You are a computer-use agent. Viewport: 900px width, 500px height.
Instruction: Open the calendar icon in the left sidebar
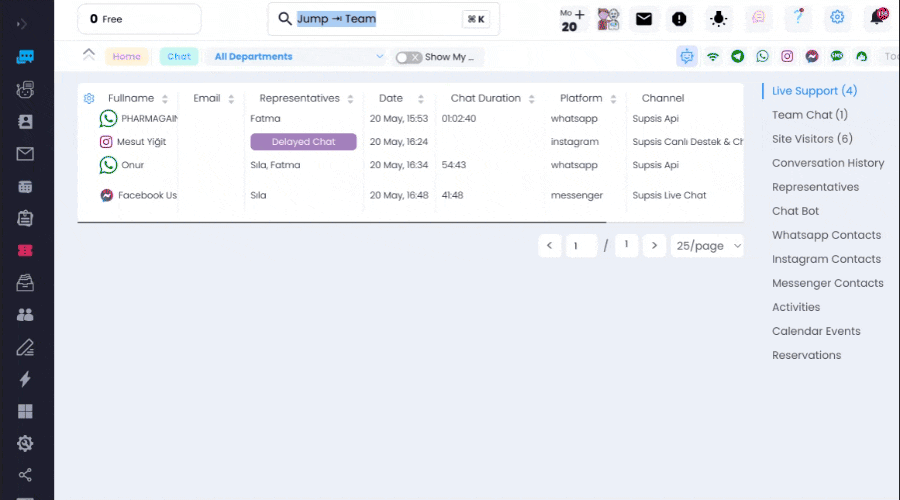point(25,187)
